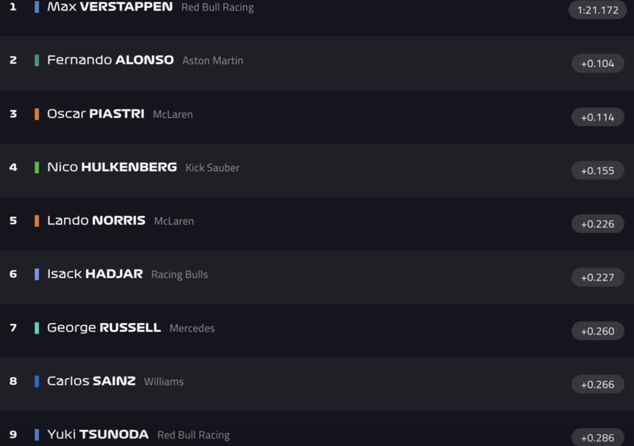This screenshot has width=634, height=446.
Task: Click the Racing Bulls team label
Action: [179, 275]
